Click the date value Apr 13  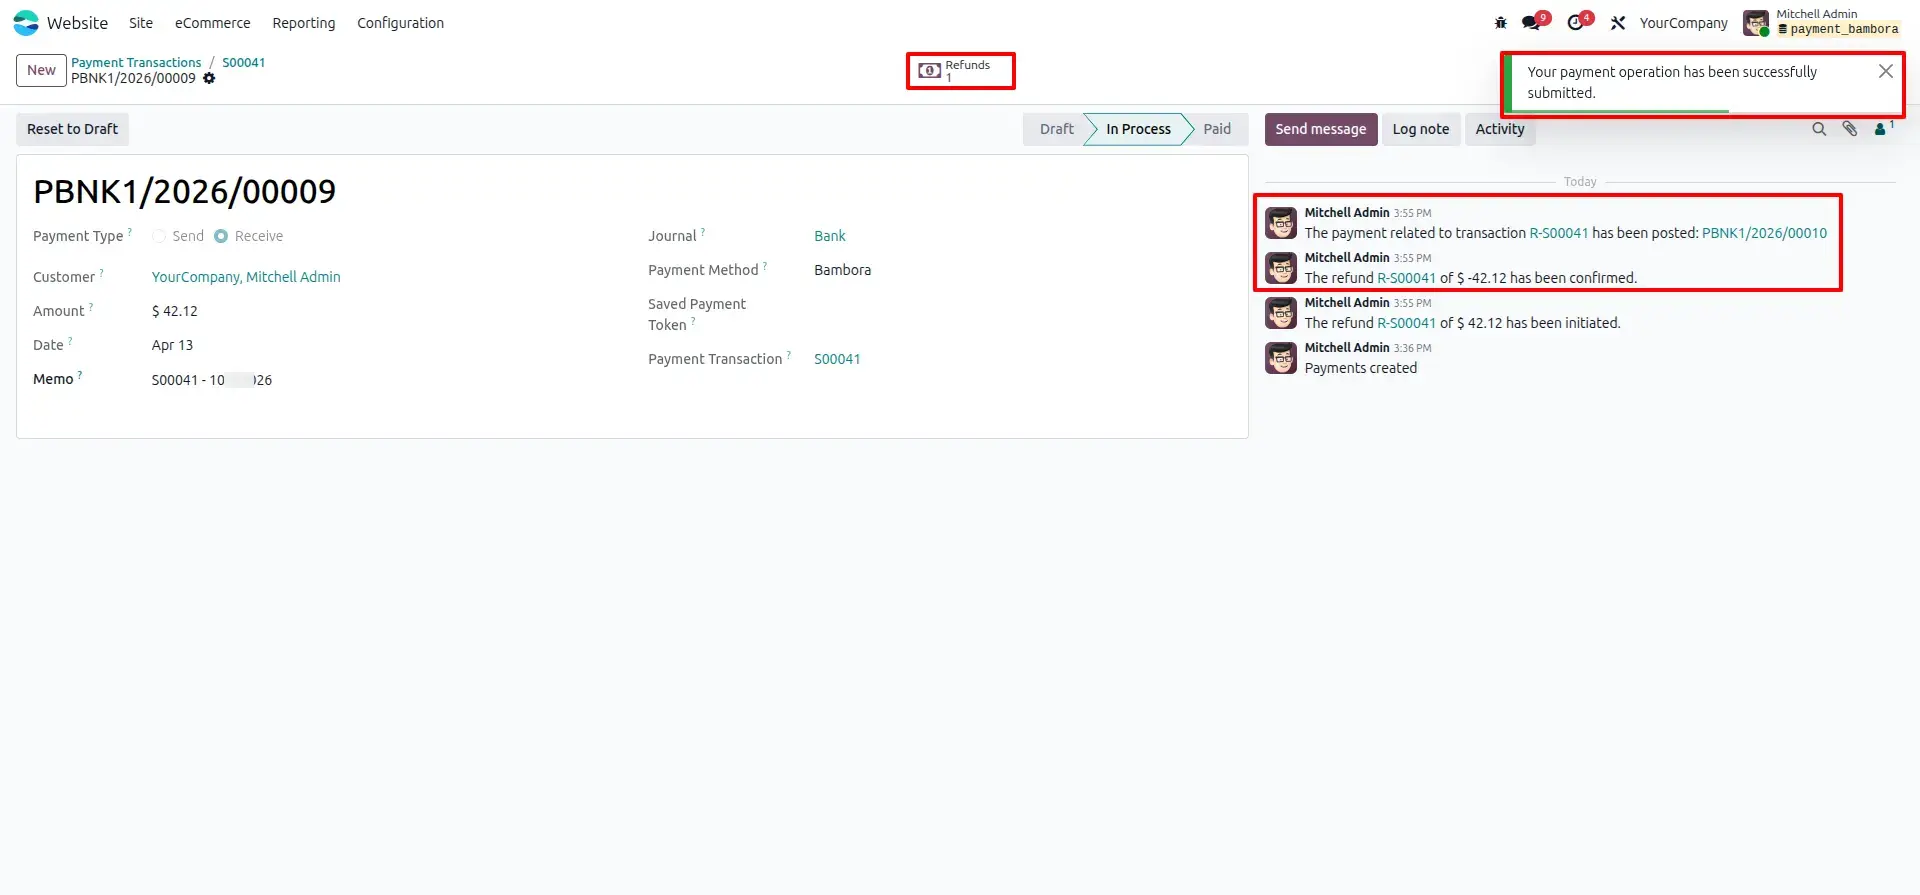coord(172,345)
